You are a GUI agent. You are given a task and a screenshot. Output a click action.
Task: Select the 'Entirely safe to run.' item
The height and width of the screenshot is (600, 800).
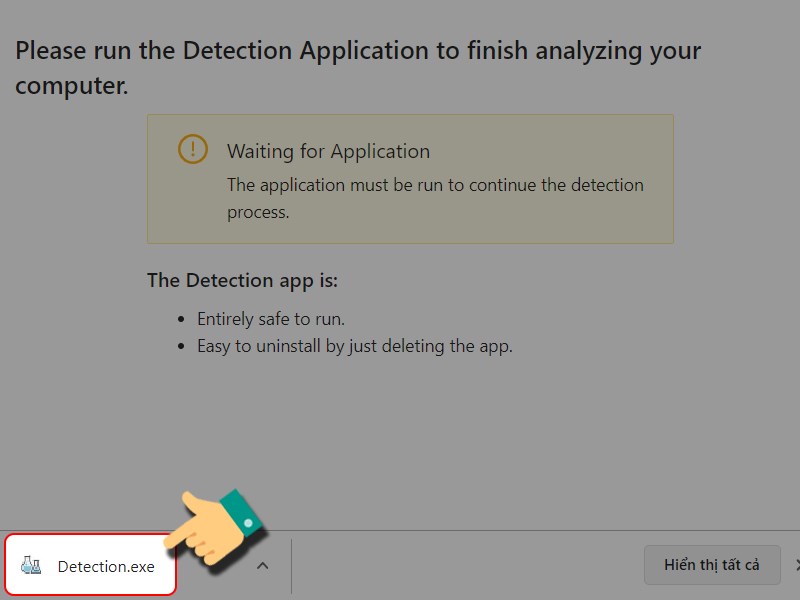point(271,319)
